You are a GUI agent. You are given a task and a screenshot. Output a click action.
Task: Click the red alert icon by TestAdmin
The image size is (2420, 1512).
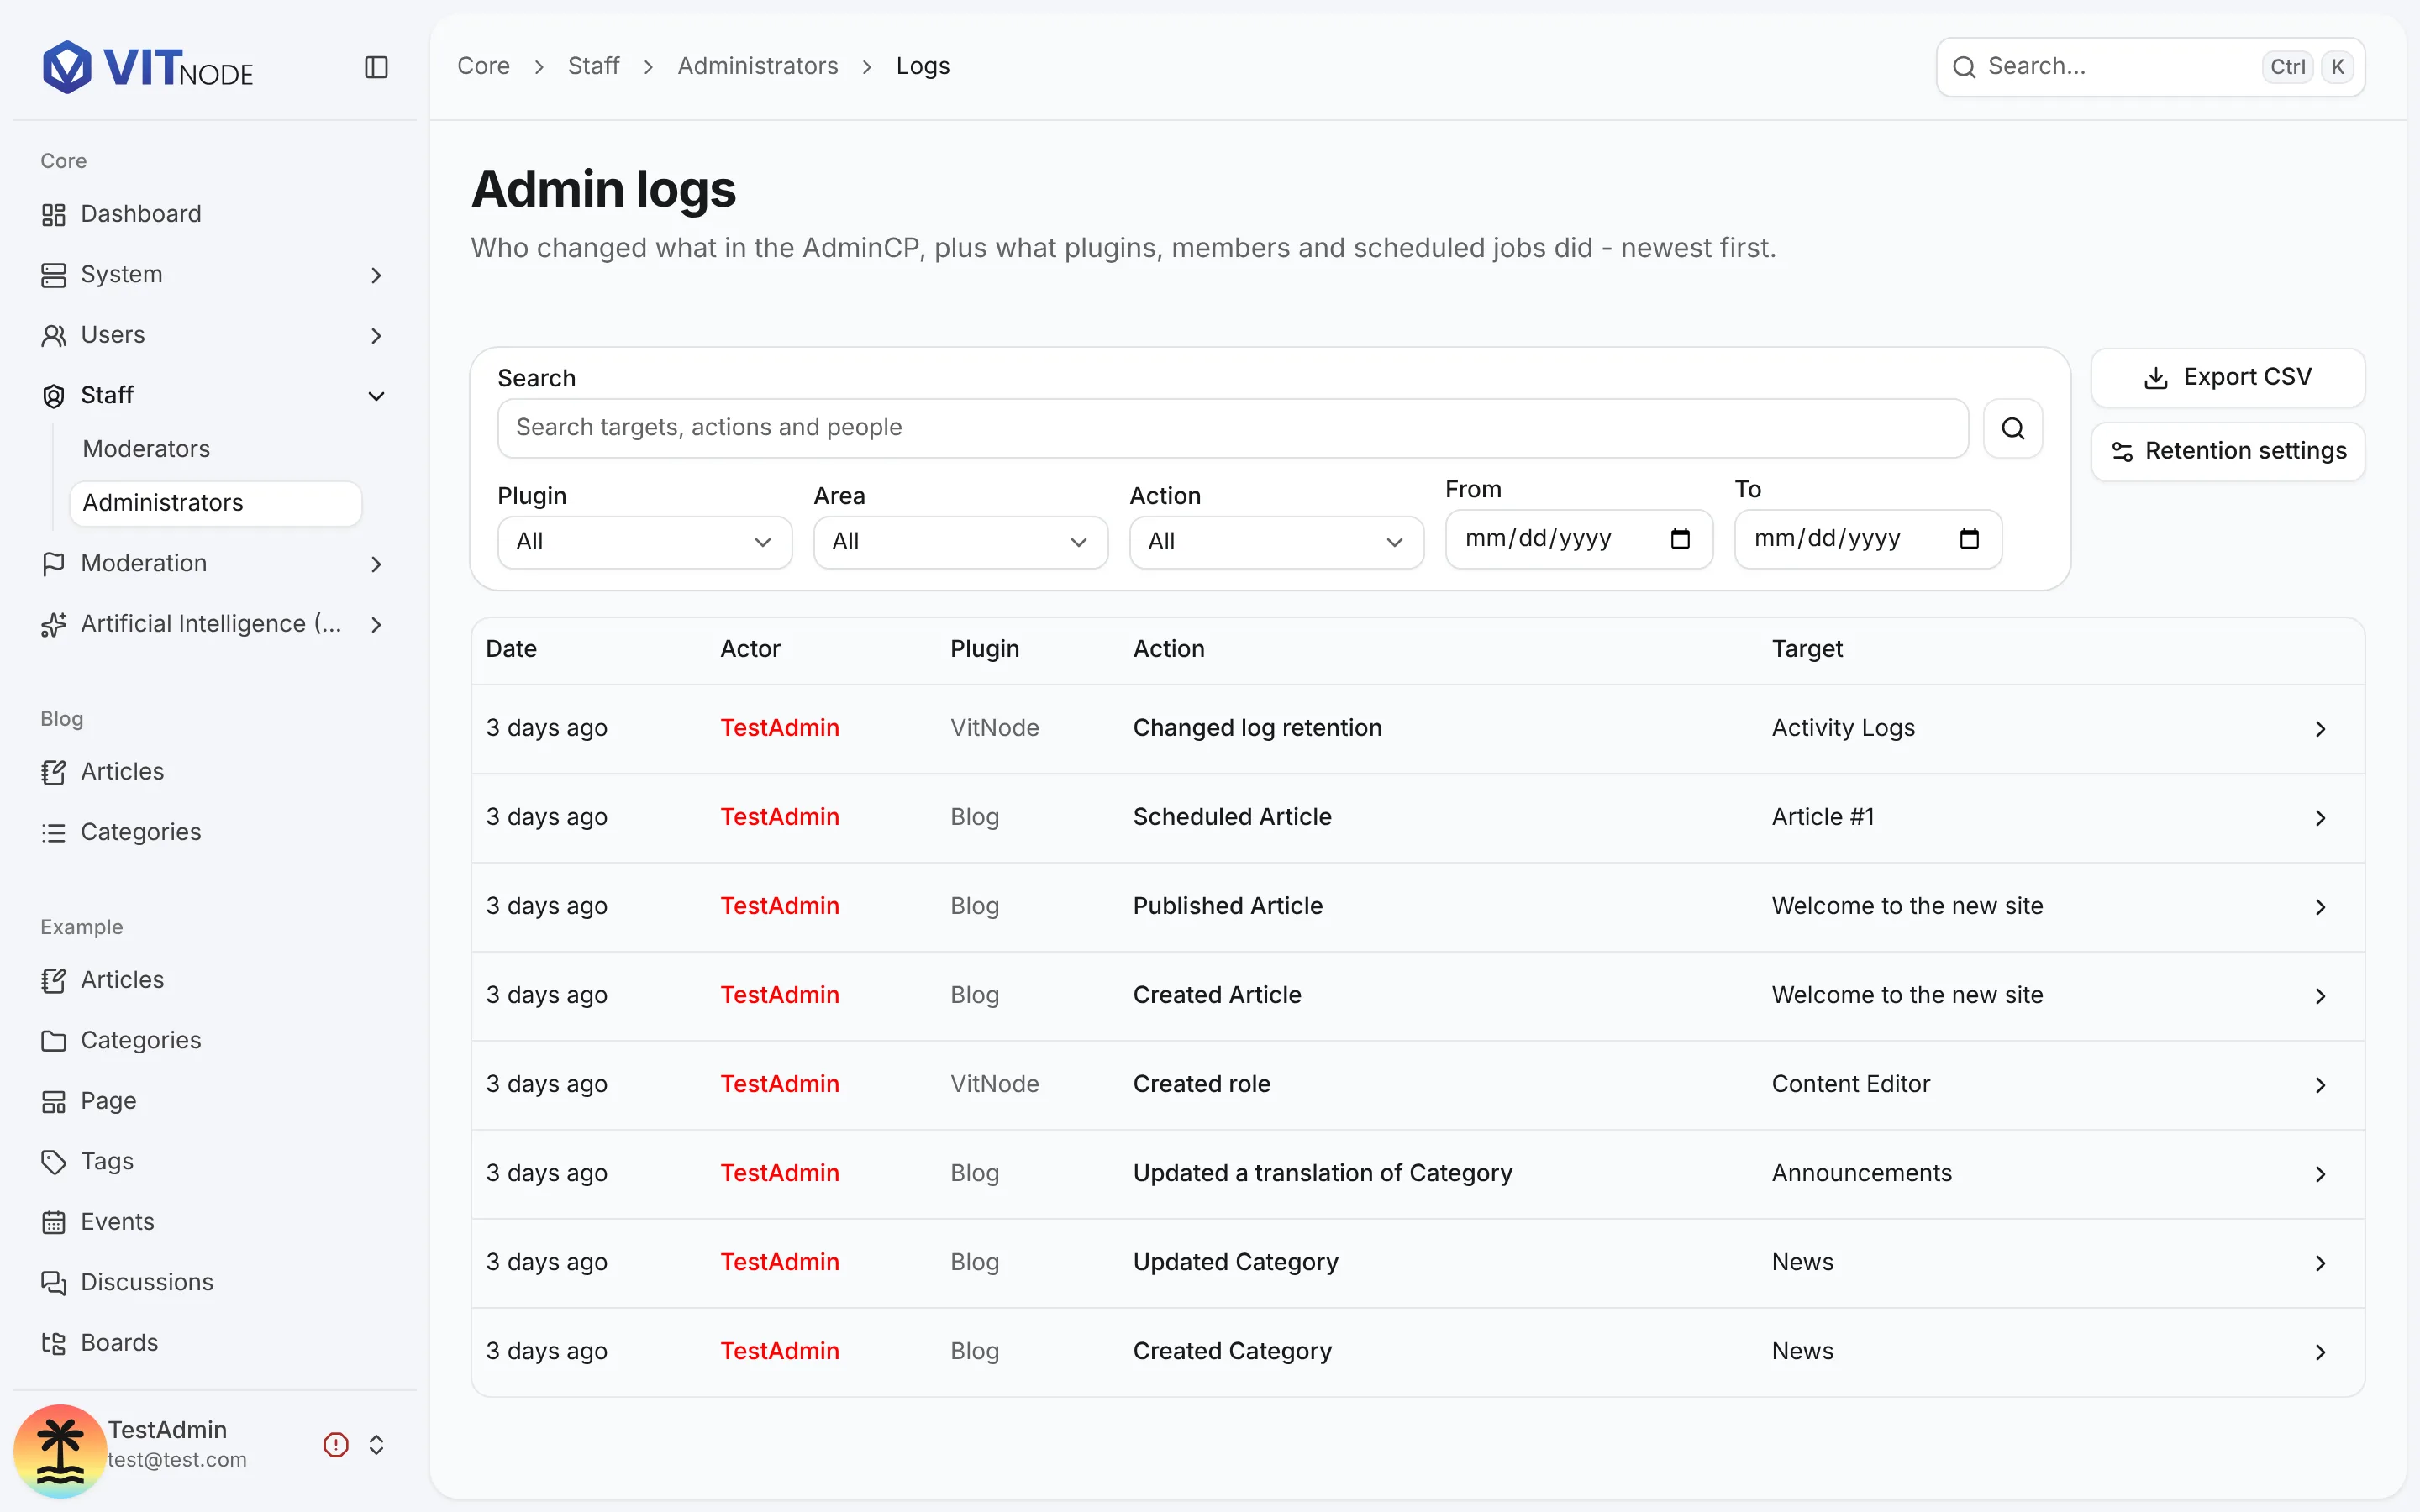tap(336, 1444)
